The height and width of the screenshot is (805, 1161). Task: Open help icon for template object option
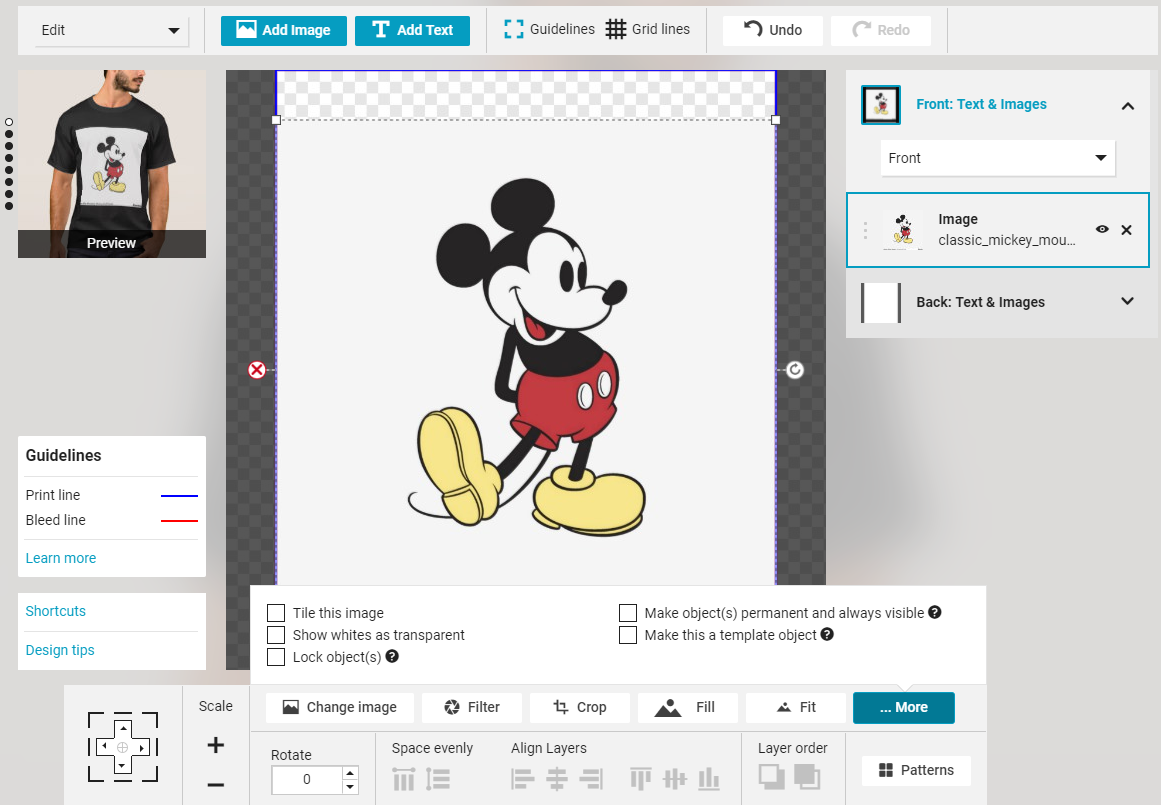coord(827,634)
